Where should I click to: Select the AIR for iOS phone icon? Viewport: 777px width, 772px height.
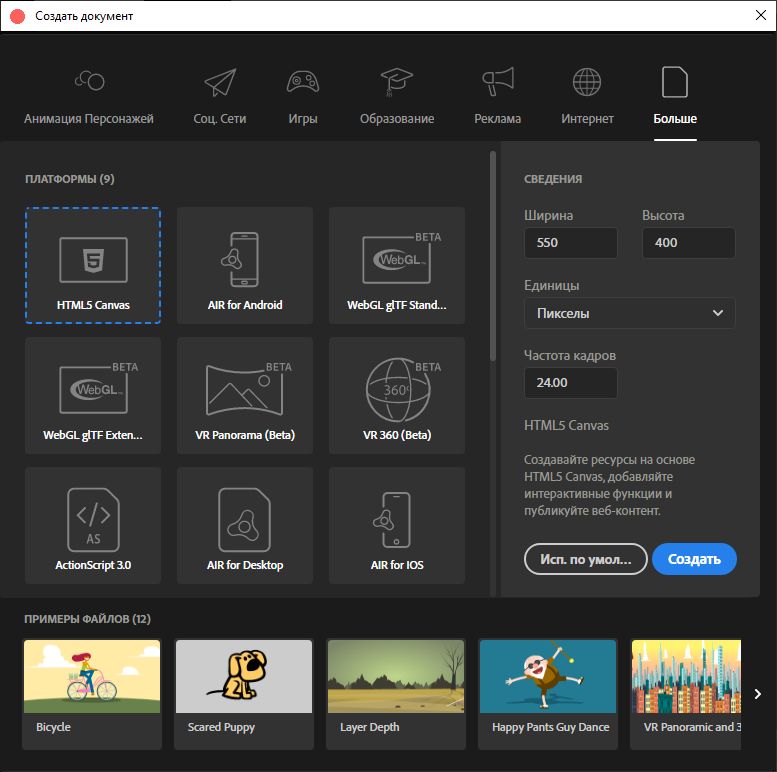tap(392, 520)
